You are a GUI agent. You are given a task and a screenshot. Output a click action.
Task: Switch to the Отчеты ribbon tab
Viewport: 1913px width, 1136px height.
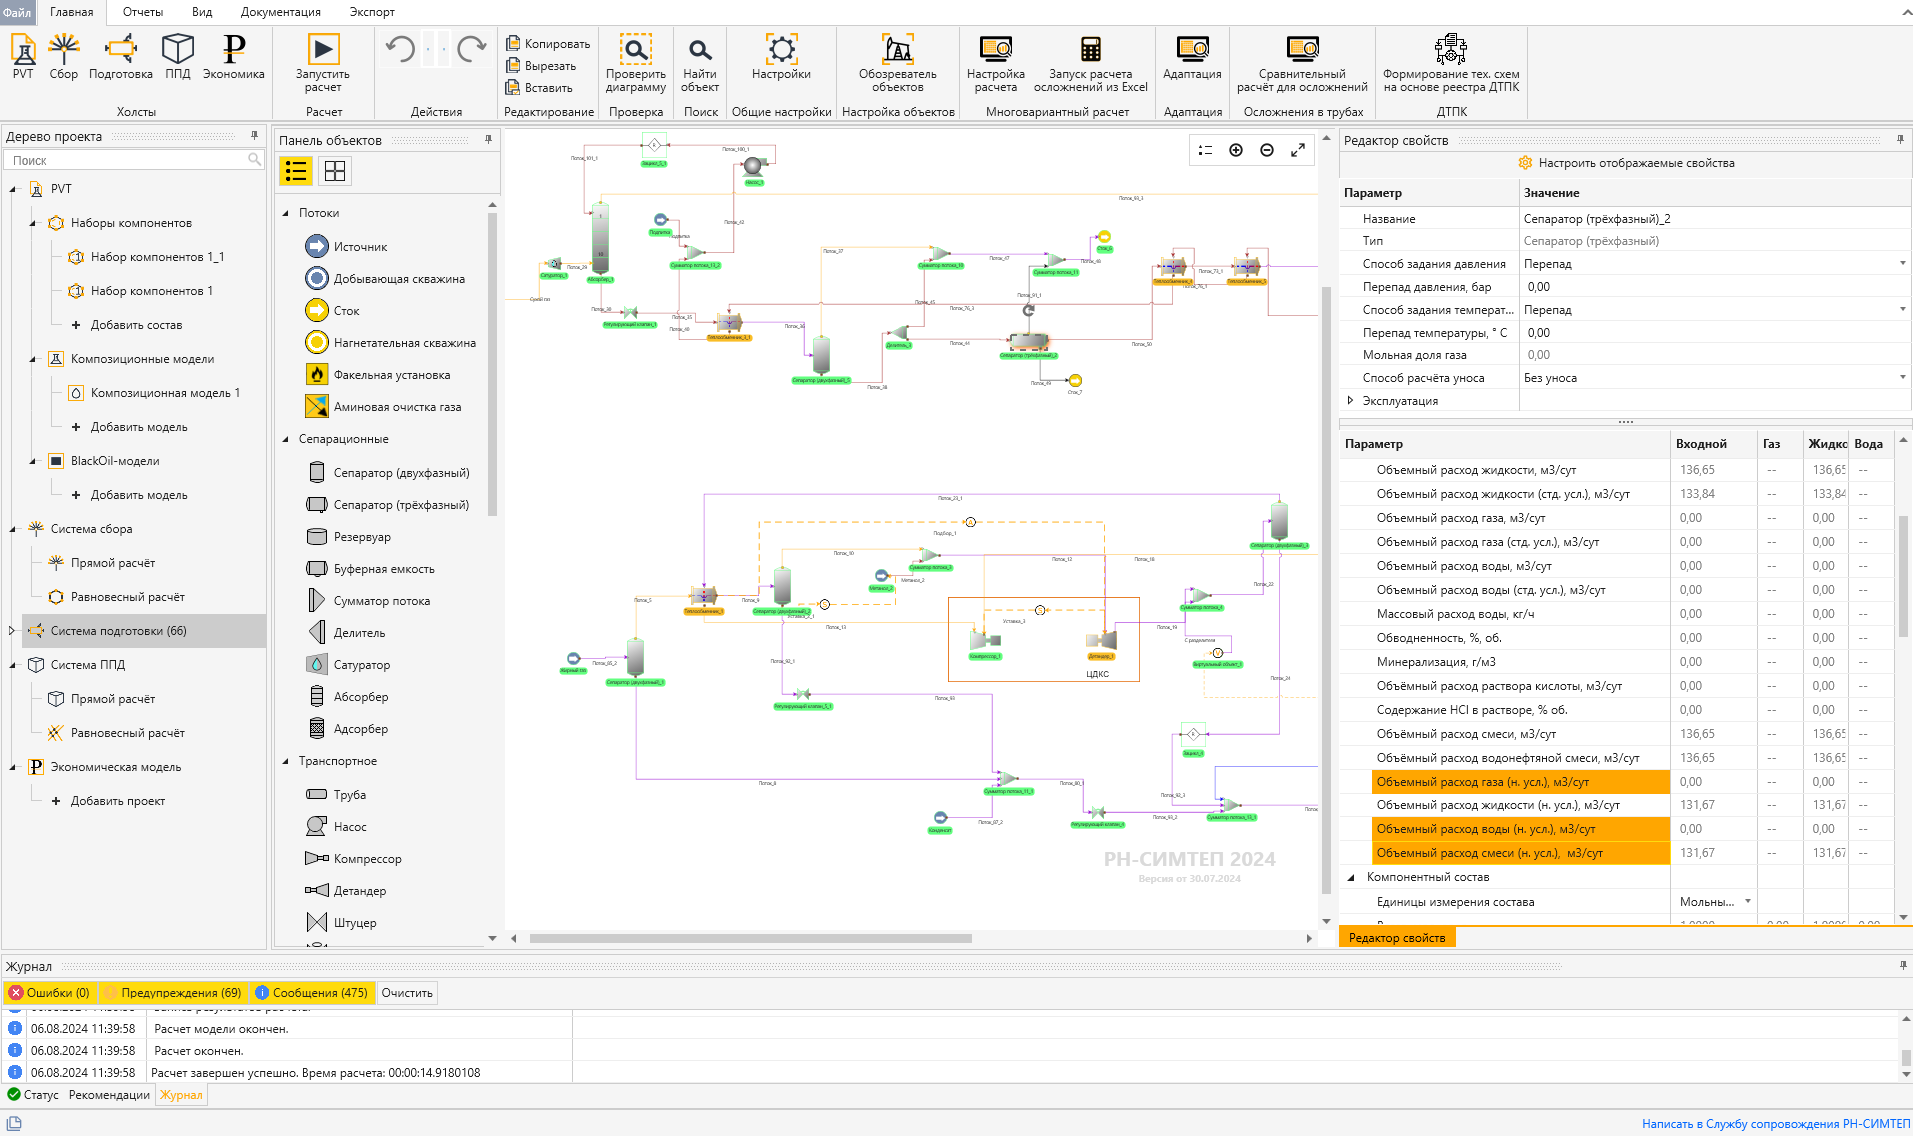(x=143, y=12)
